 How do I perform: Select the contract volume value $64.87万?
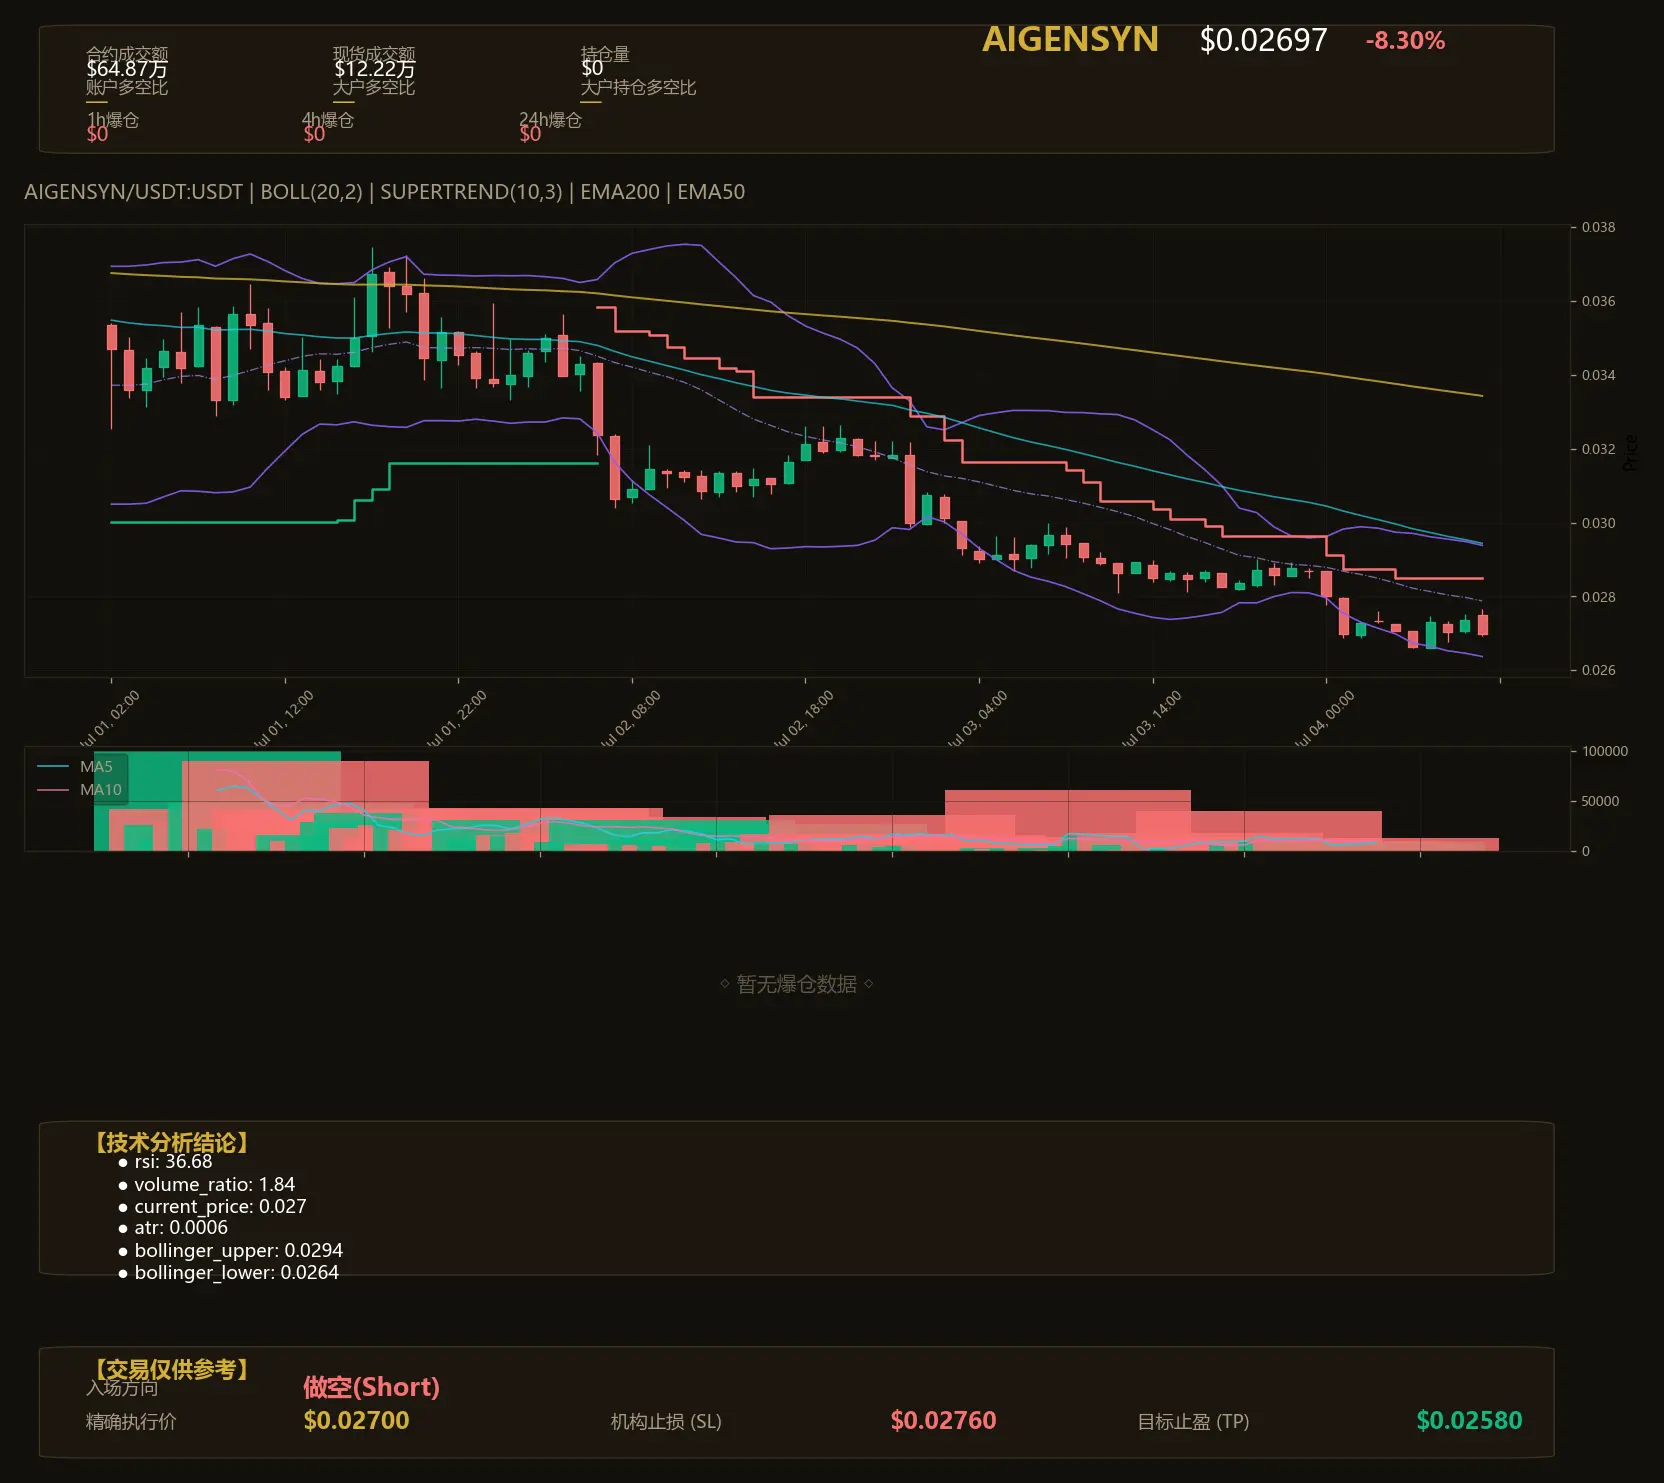point(127,69)
